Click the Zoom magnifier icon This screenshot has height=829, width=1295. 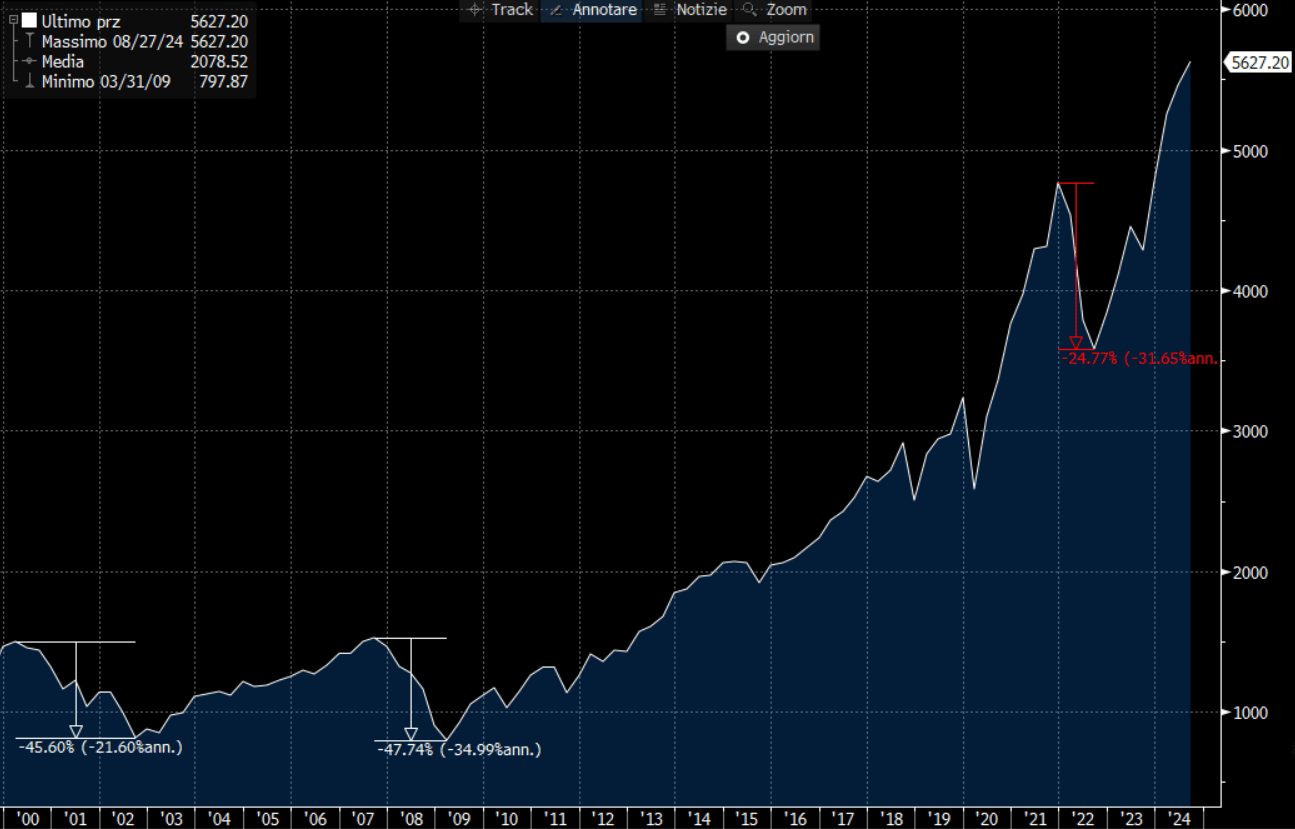(747, 10)
